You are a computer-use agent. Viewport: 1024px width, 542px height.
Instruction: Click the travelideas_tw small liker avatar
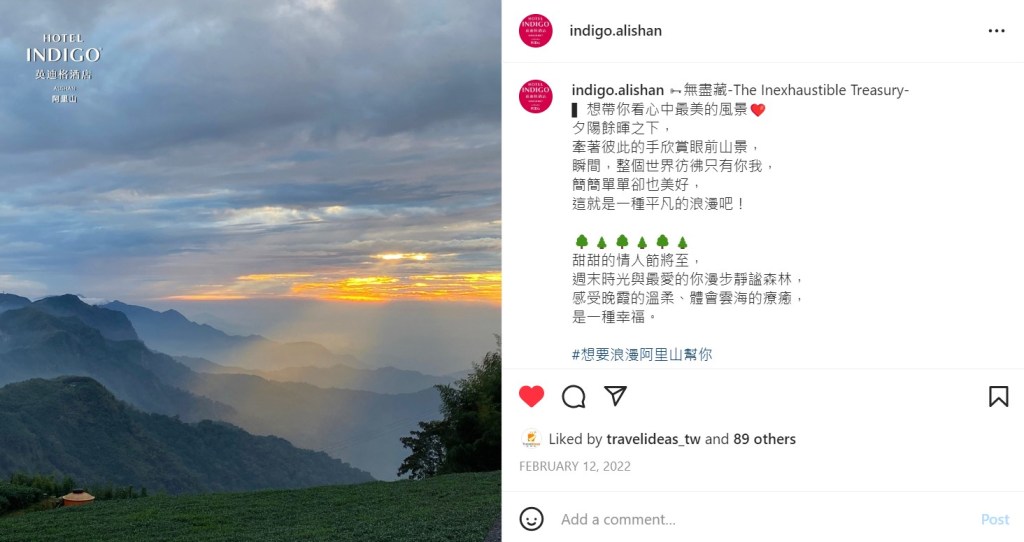[531, 439]
